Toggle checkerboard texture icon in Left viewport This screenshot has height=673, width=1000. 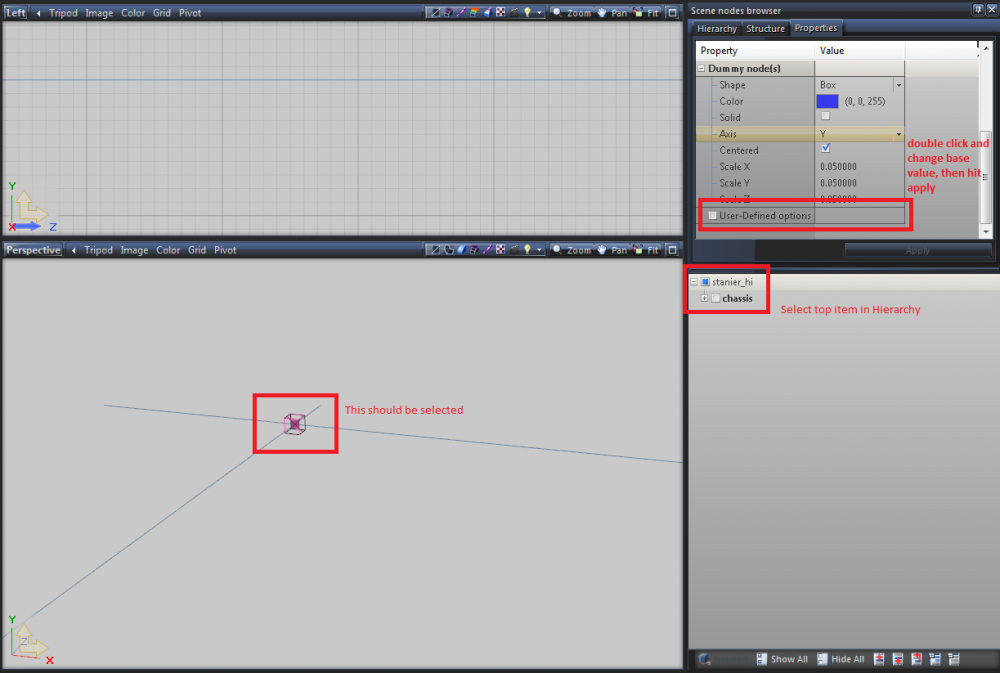tap(501, 13)
